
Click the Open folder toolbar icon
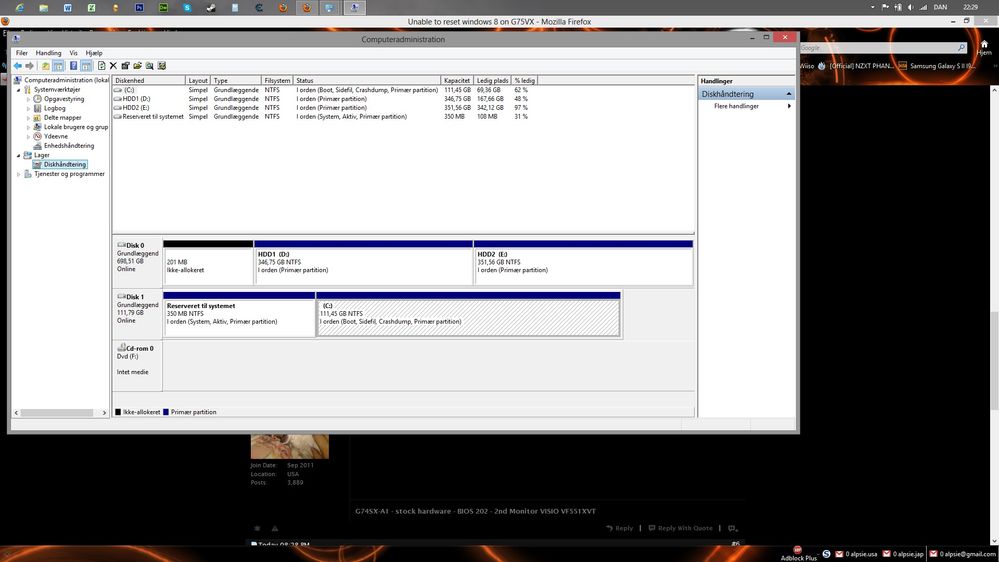pyautogui.click(x=138, y=66)
